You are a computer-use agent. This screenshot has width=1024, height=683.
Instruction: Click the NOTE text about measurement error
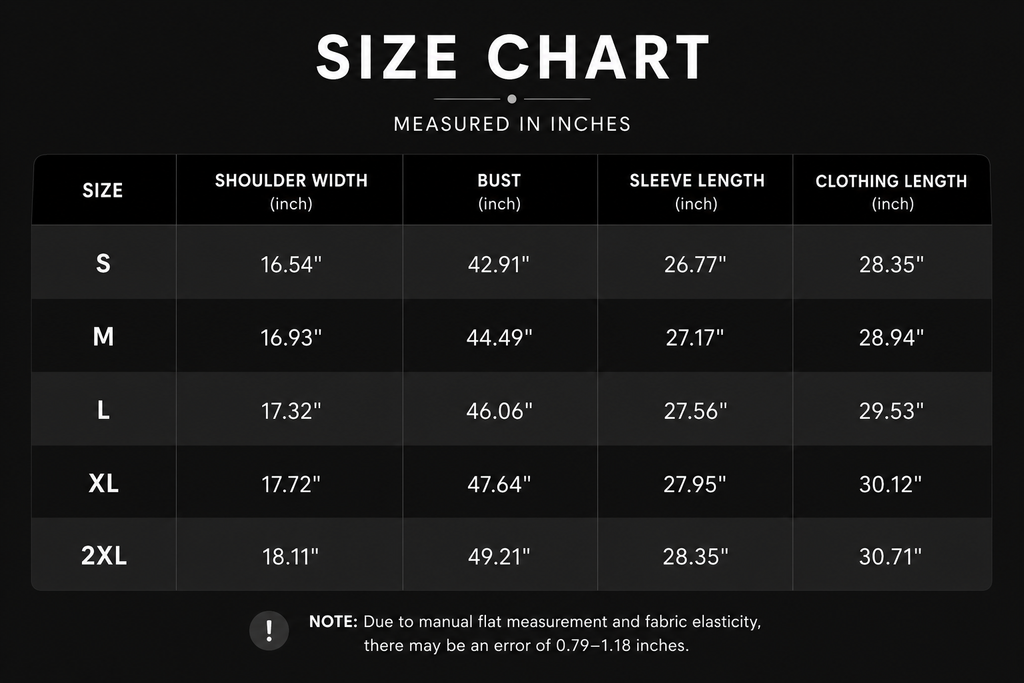(x=535, y=633)
